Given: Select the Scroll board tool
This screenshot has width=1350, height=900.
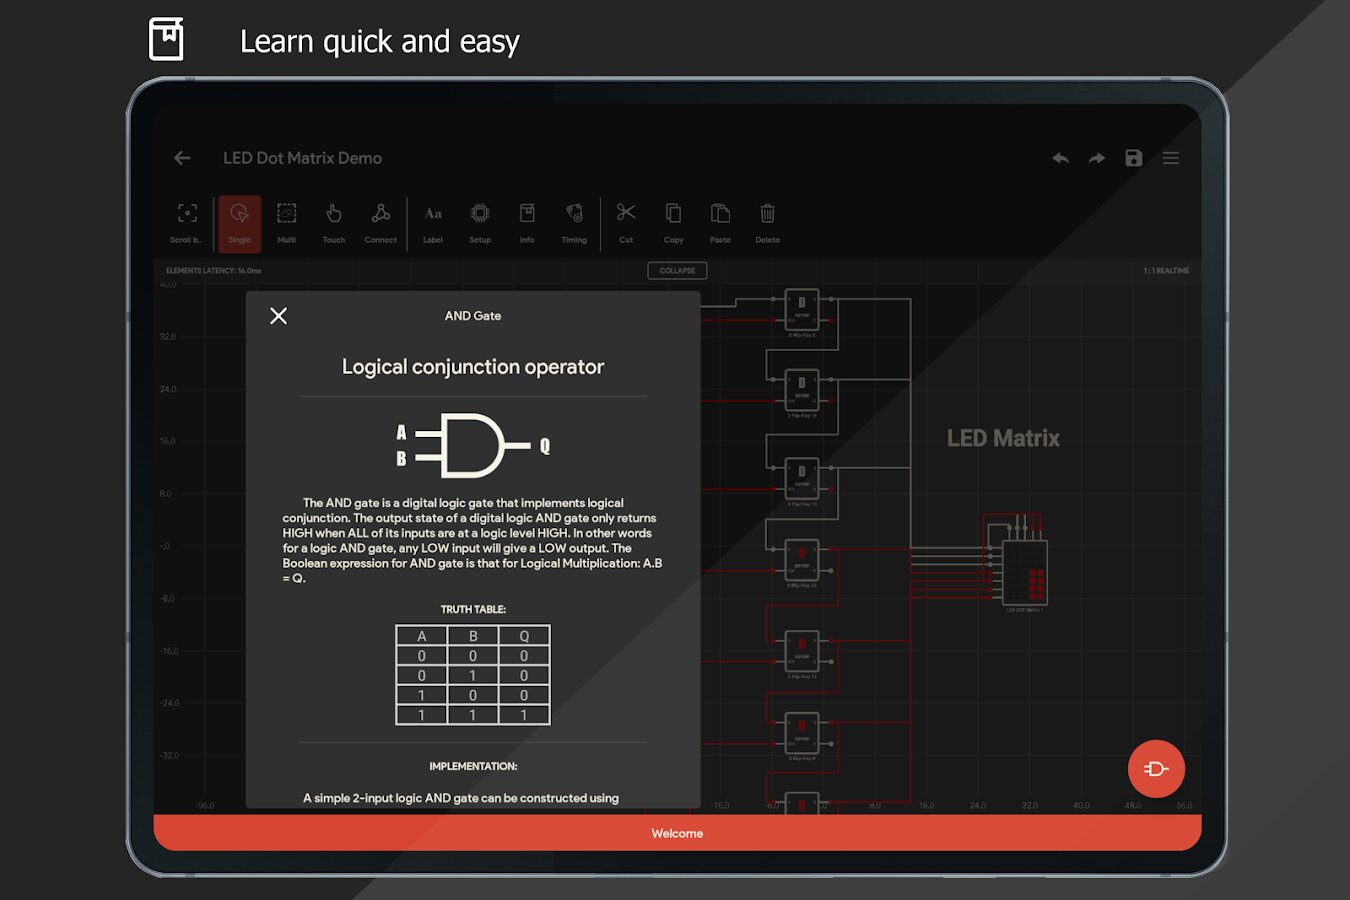Looking at the screenshot, I should [187, 222].
